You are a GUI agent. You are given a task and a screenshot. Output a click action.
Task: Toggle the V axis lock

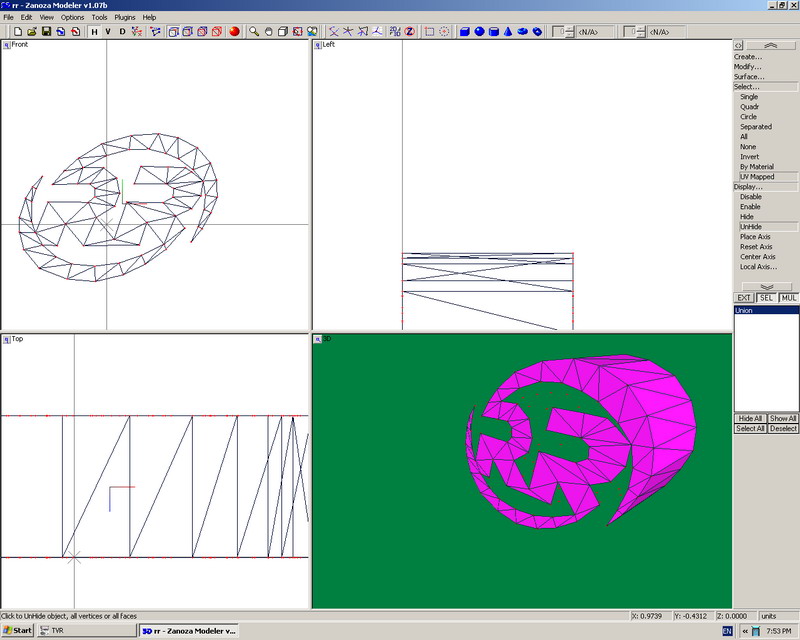click(108, 32)
